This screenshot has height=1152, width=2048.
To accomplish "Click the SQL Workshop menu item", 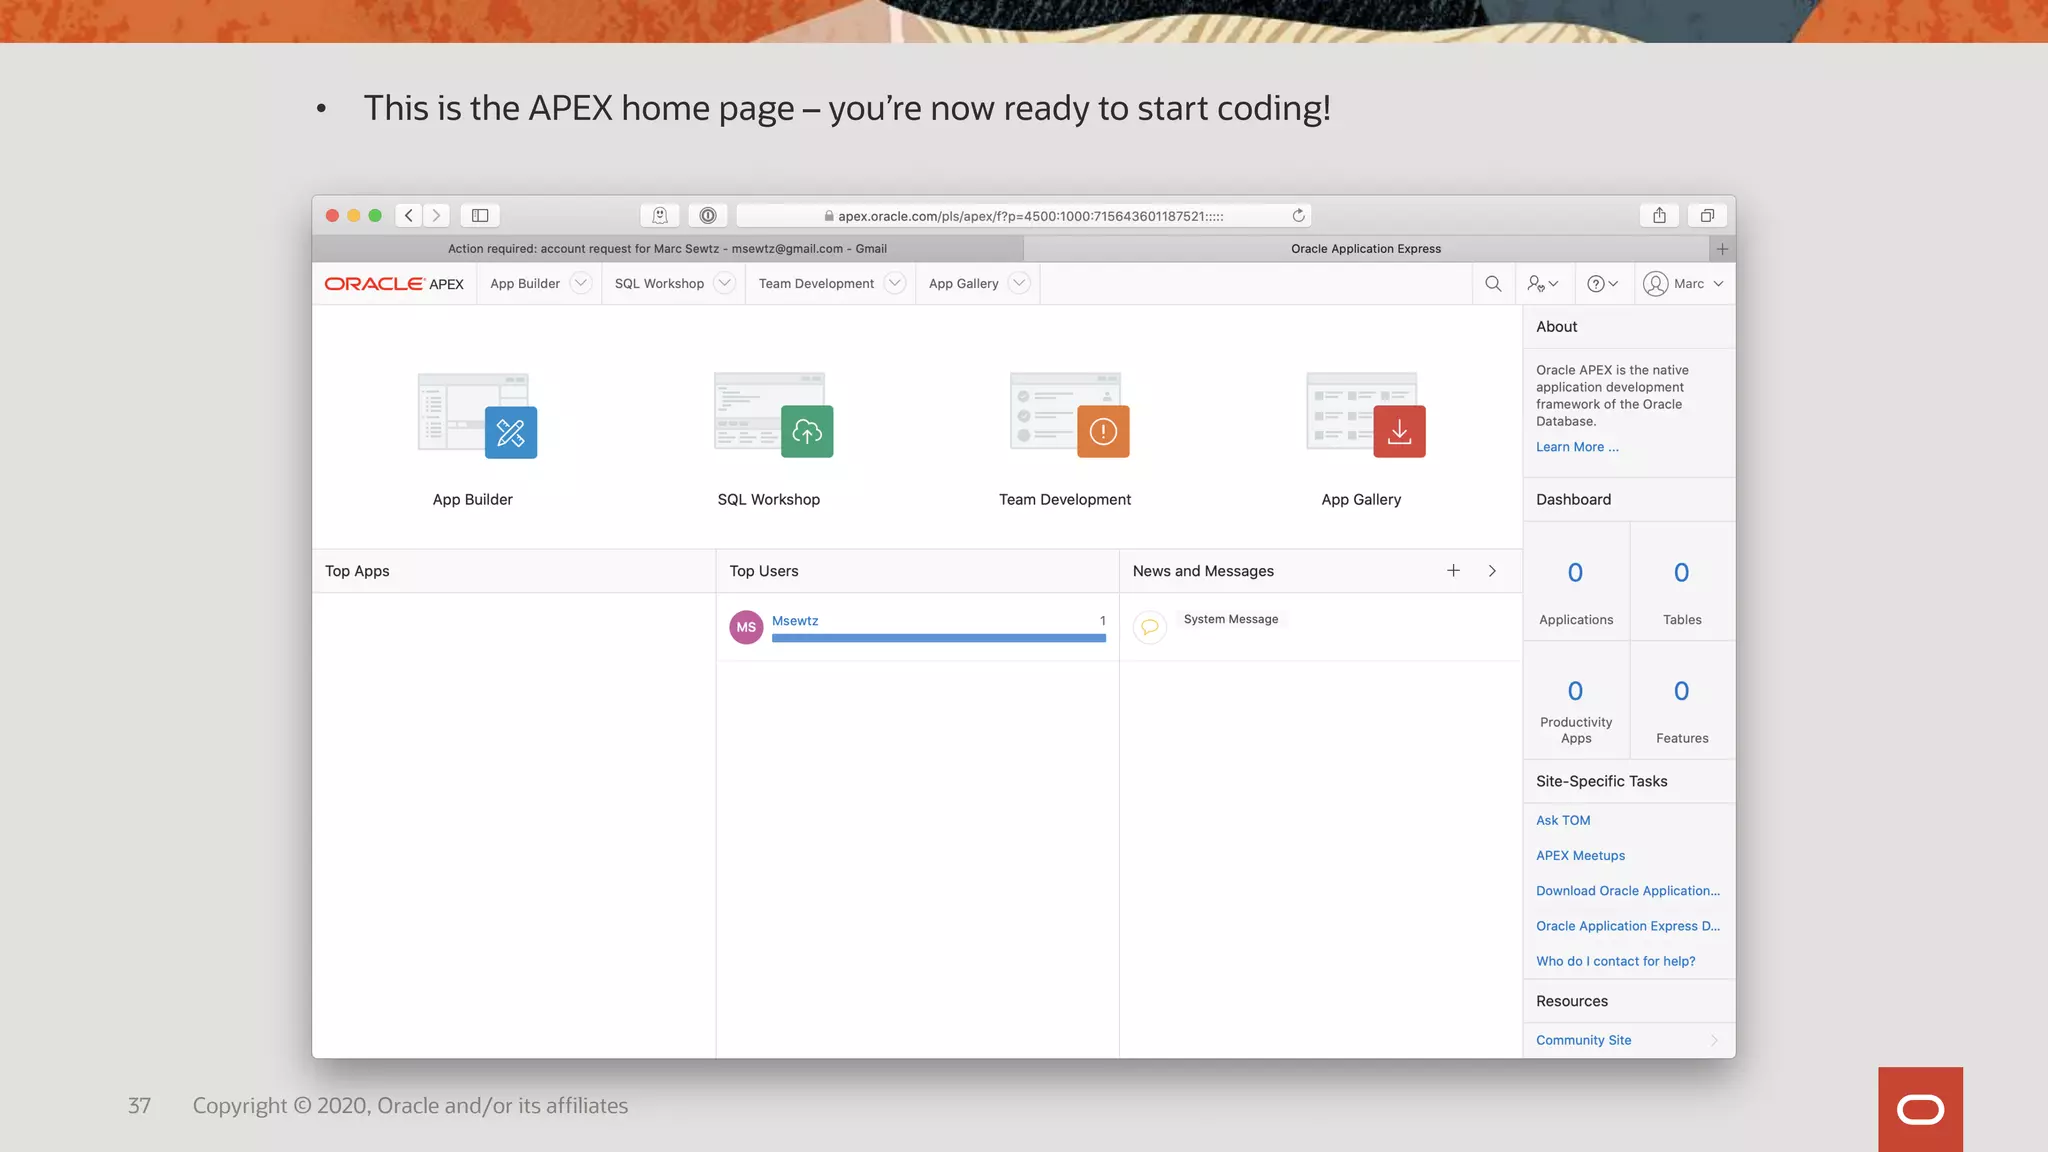I will (x=659, y=284).
